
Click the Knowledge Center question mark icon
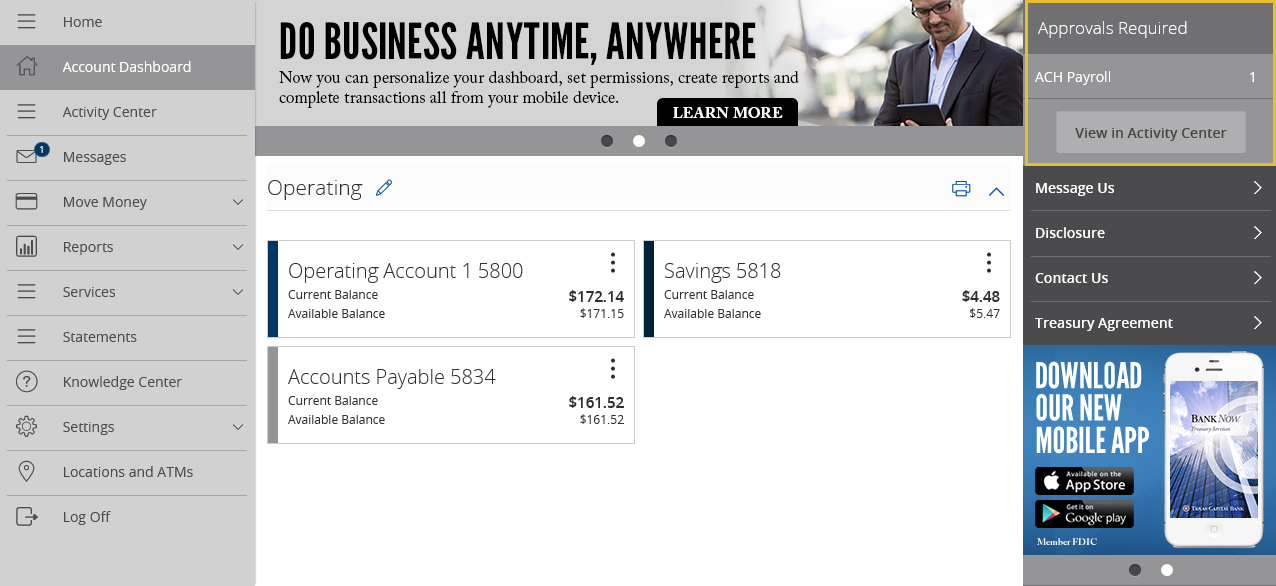(27, 382)
